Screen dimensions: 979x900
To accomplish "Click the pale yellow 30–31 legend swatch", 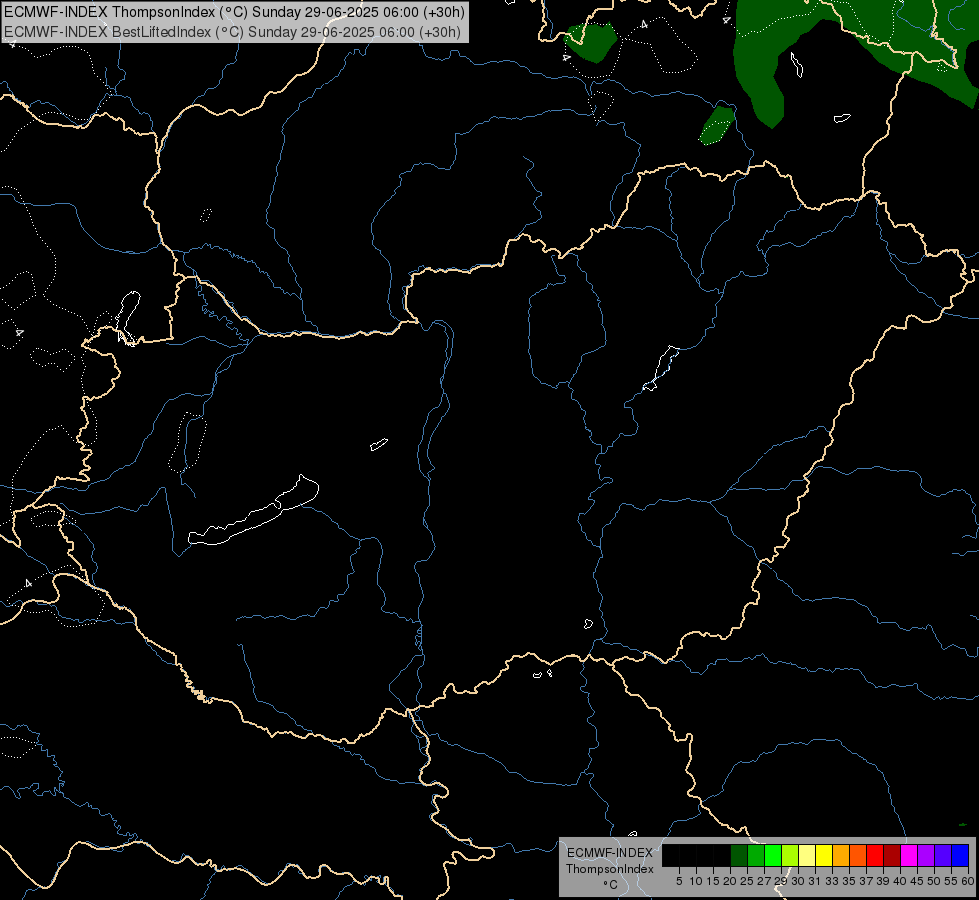I will [x=807, y=856].
